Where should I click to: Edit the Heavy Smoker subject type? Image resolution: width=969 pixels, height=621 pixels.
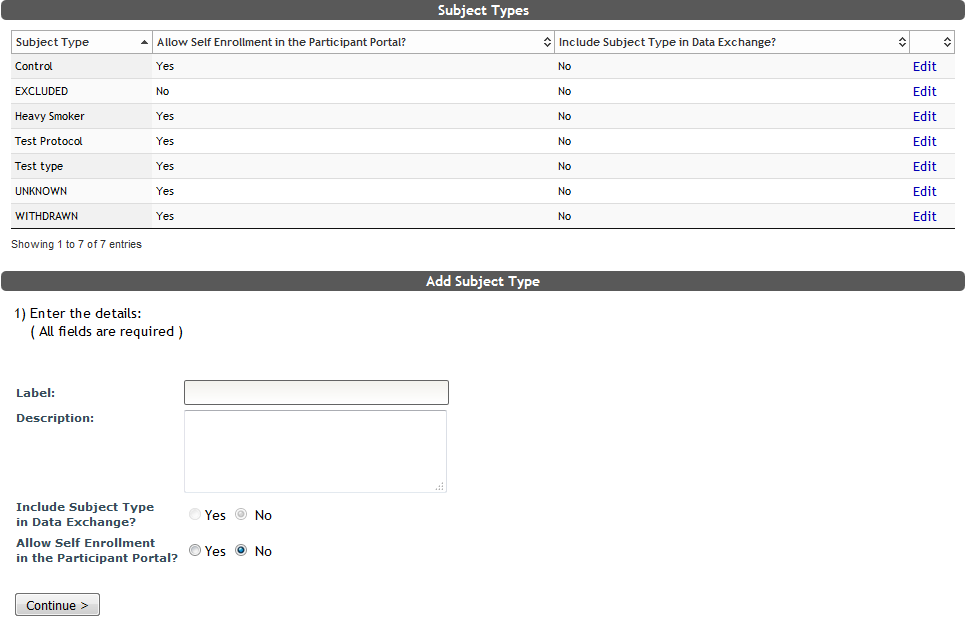point(923,116)
